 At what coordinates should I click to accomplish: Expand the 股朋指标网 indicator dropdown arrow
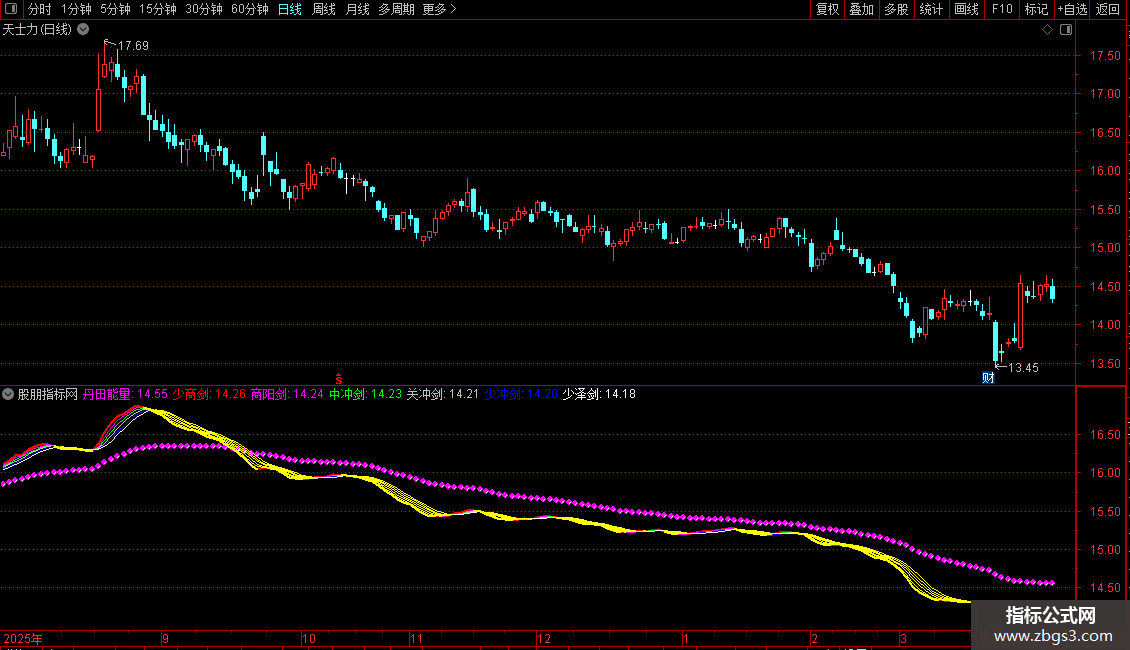tap(9, 394)
